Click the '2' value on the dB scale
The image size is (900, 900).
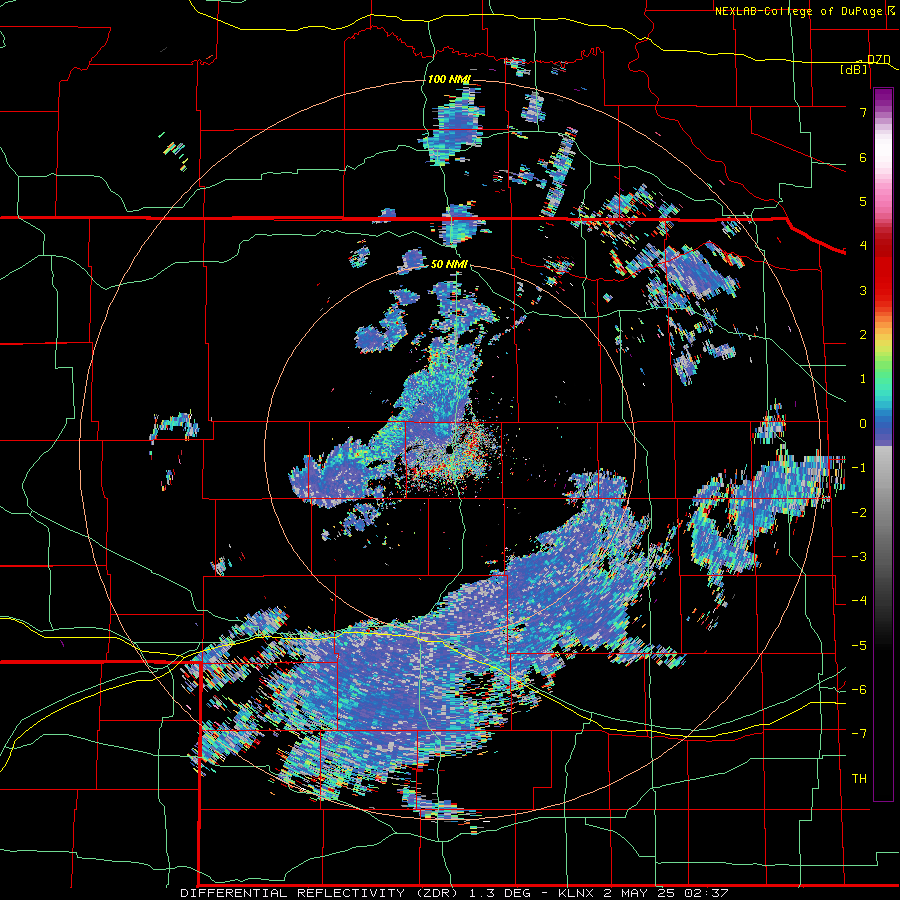pos(863,335)
